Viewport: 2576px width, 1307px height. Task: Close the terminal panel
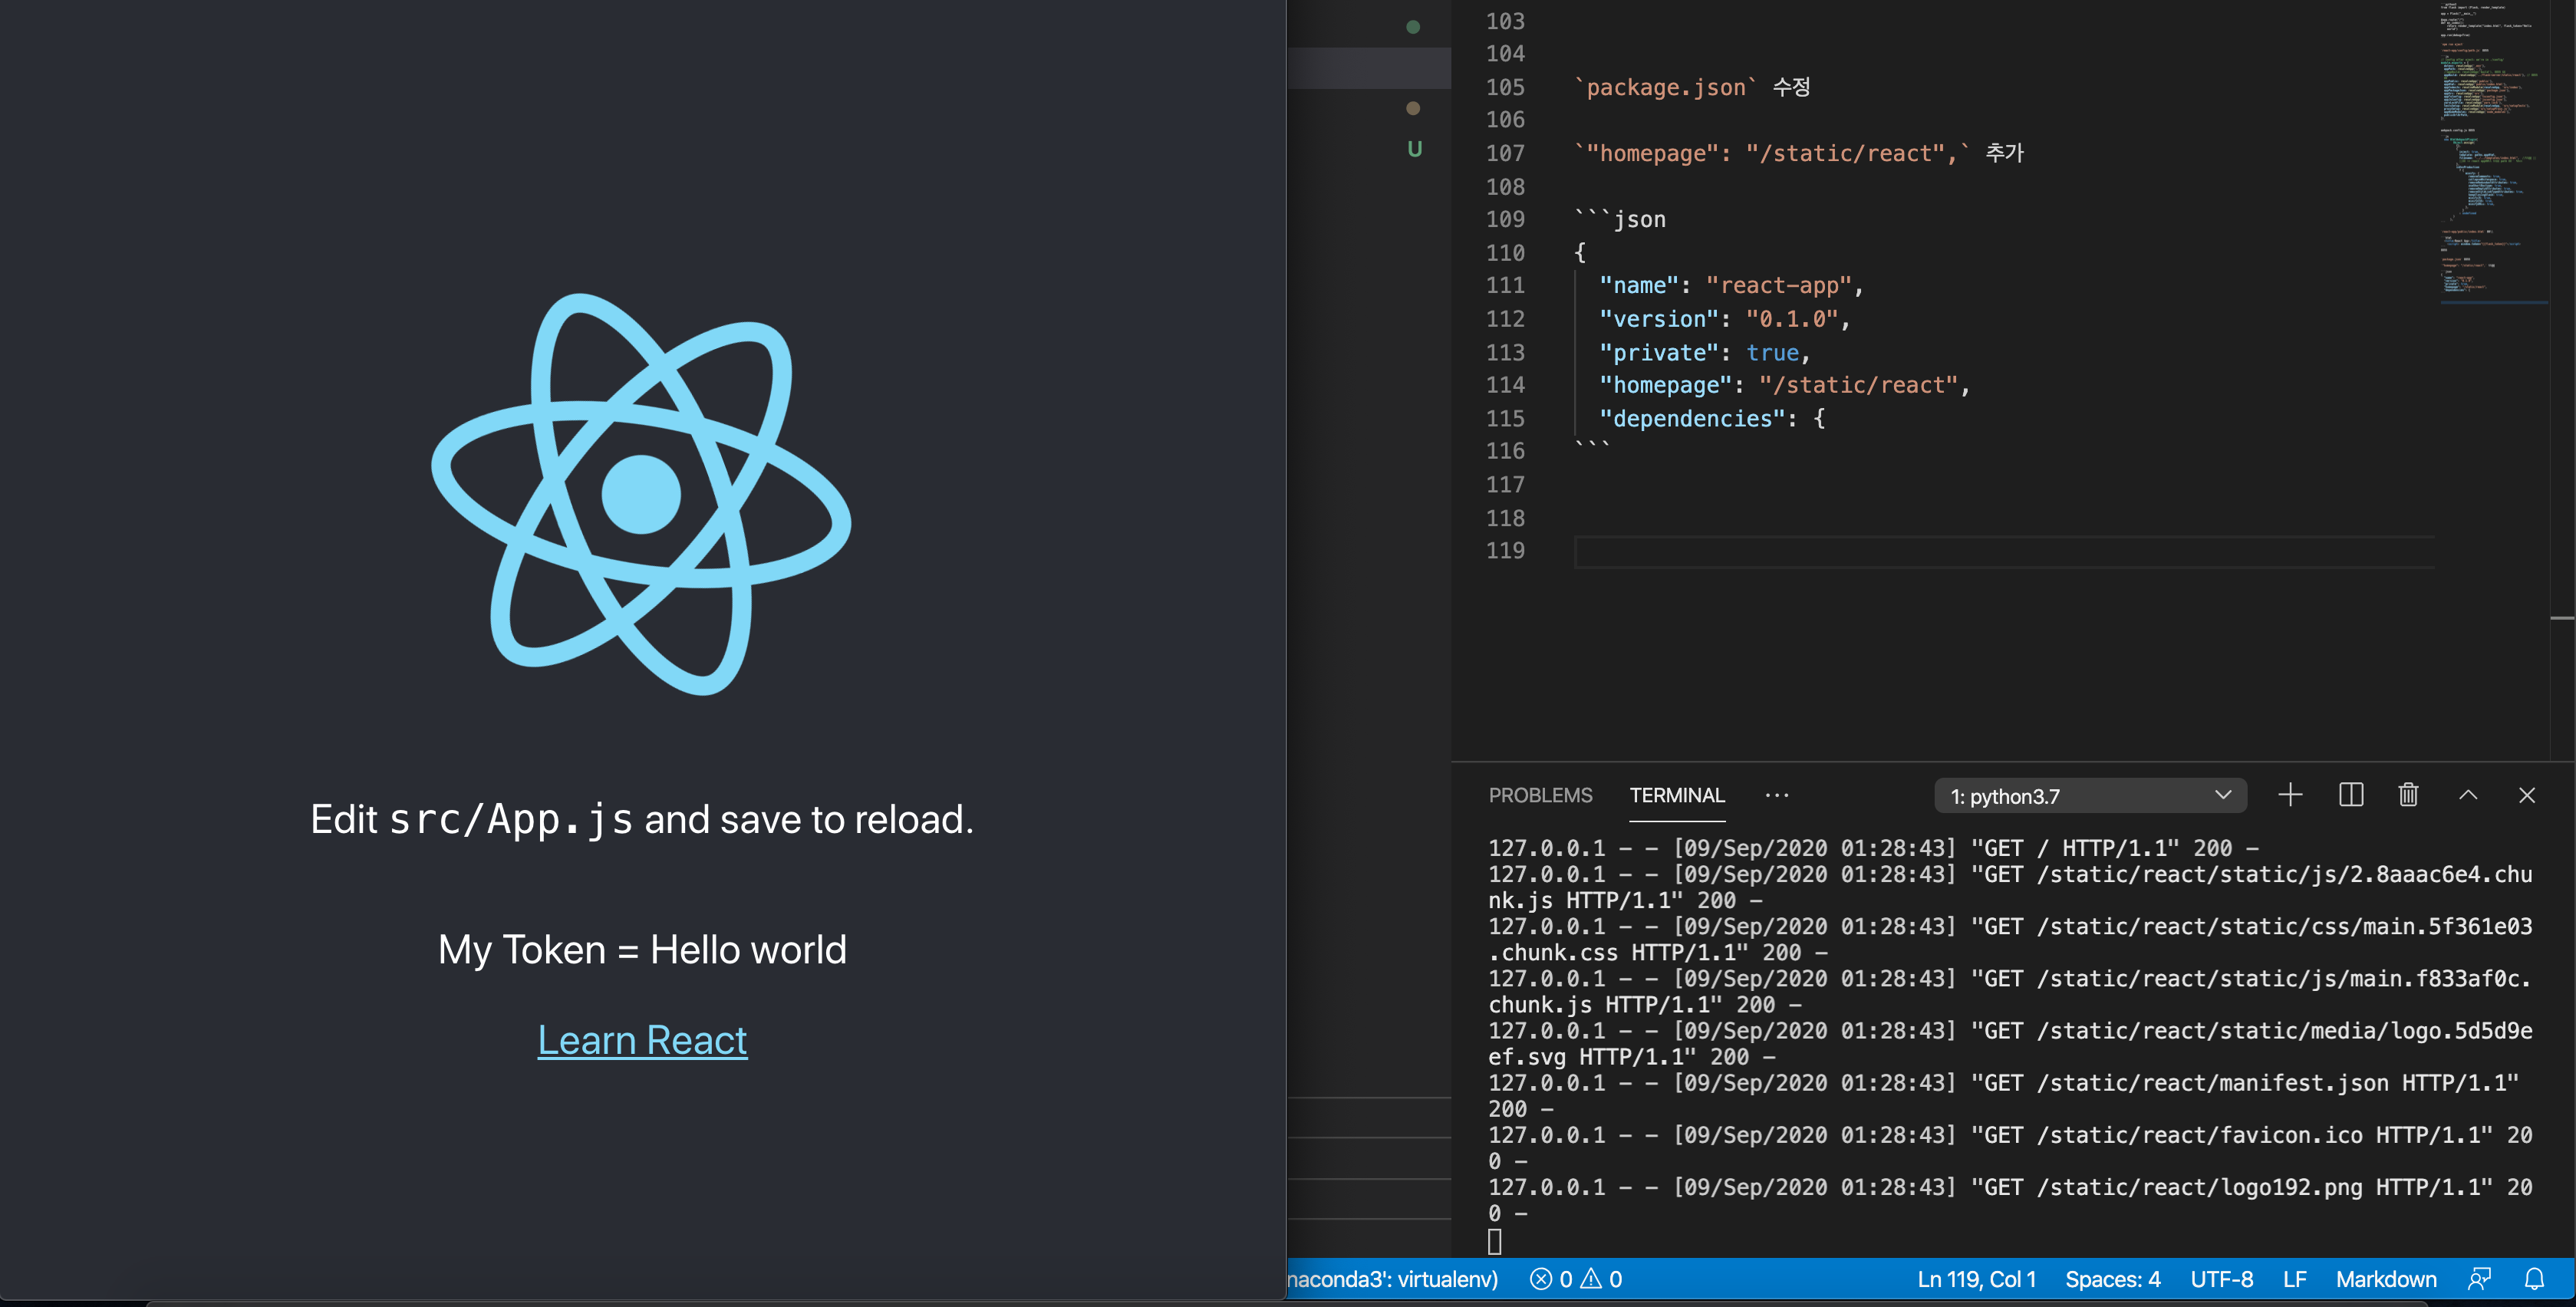coord(2527,795)
